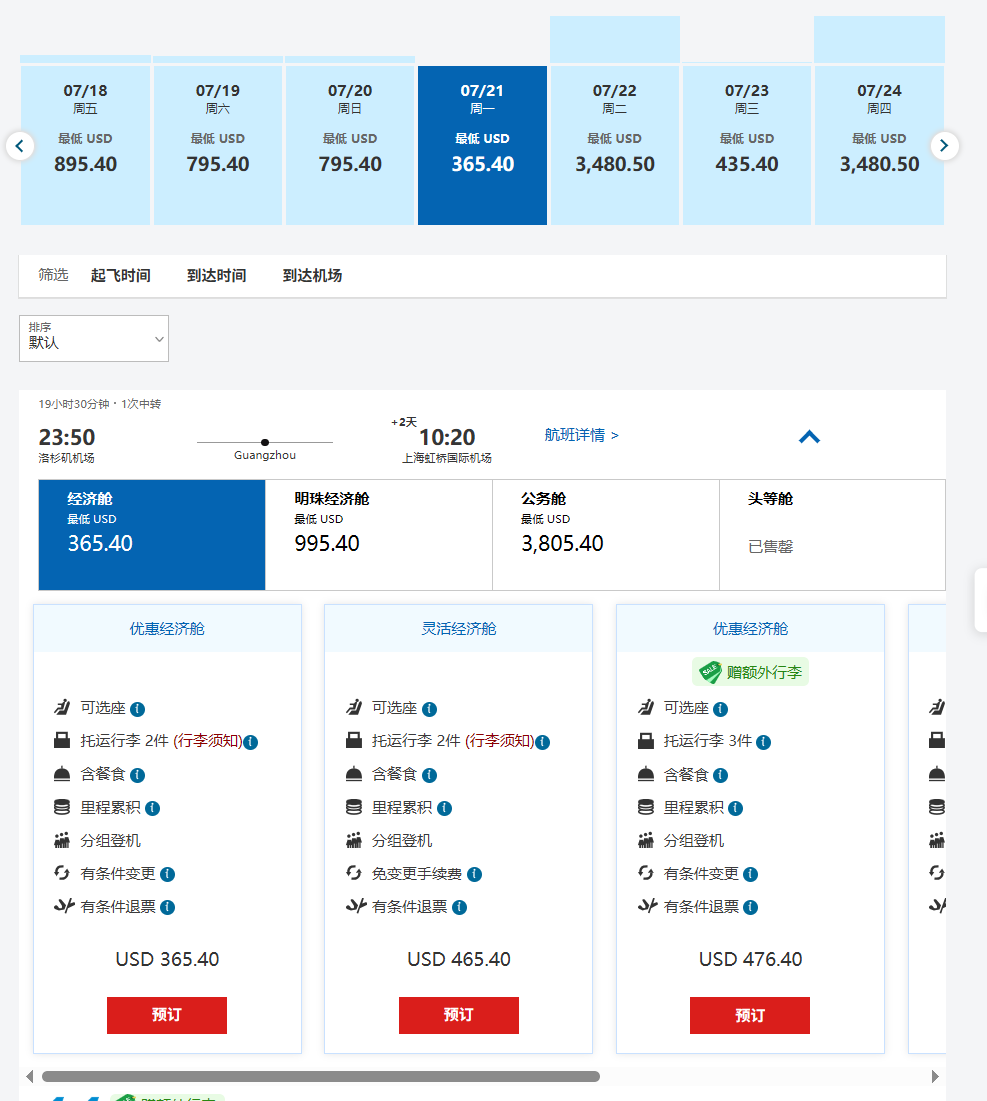Open the 到达机场 filter

tap(312, 275)
